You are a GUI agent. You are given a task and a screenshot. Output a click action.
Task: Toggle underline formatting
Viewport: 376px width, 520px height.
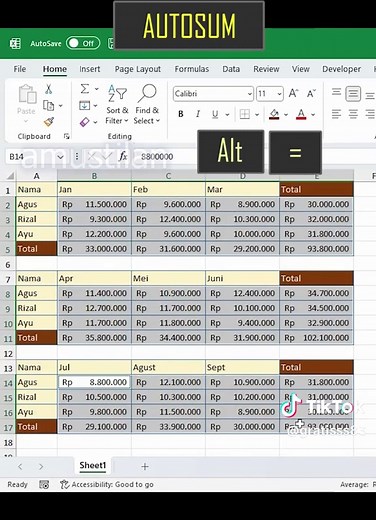tap(215, 114)
